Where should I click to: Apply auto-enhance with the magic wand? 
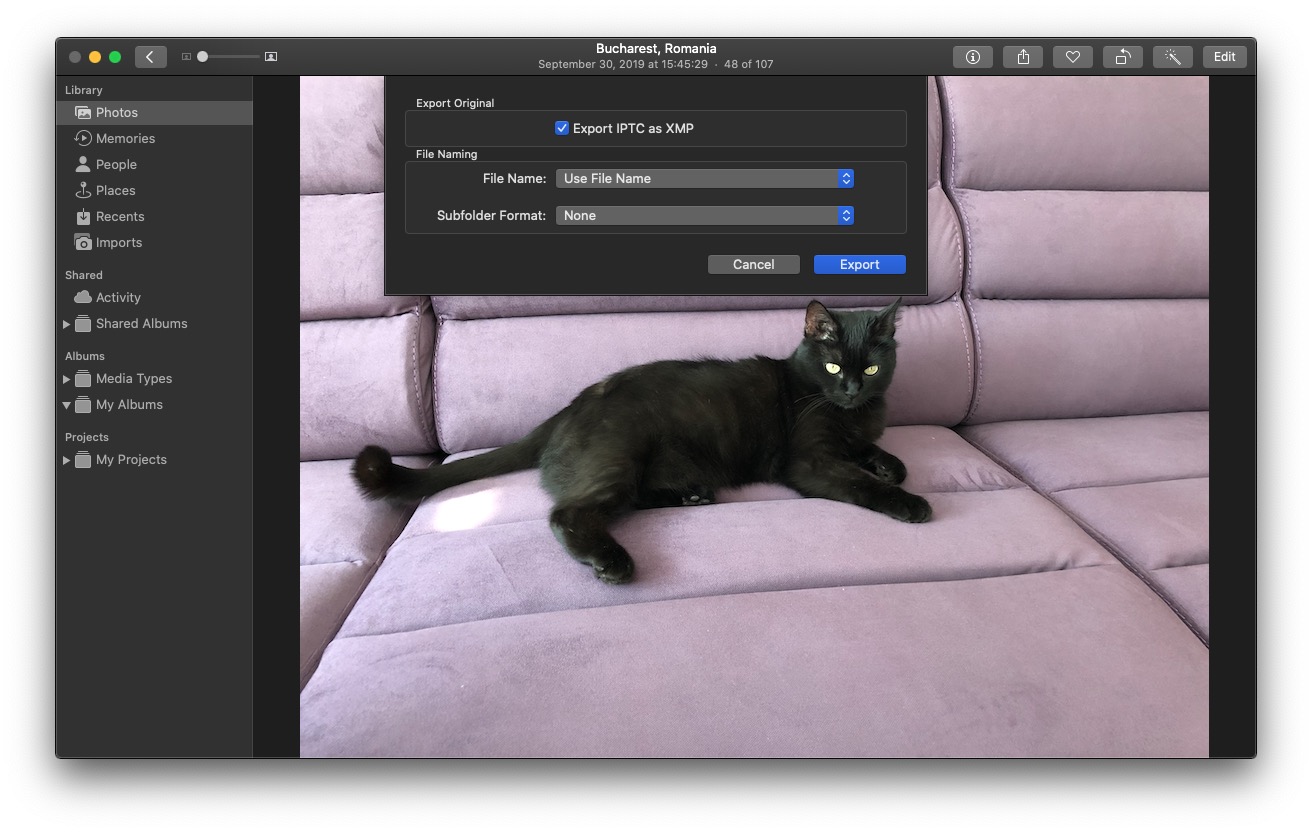pos(1172,57)
